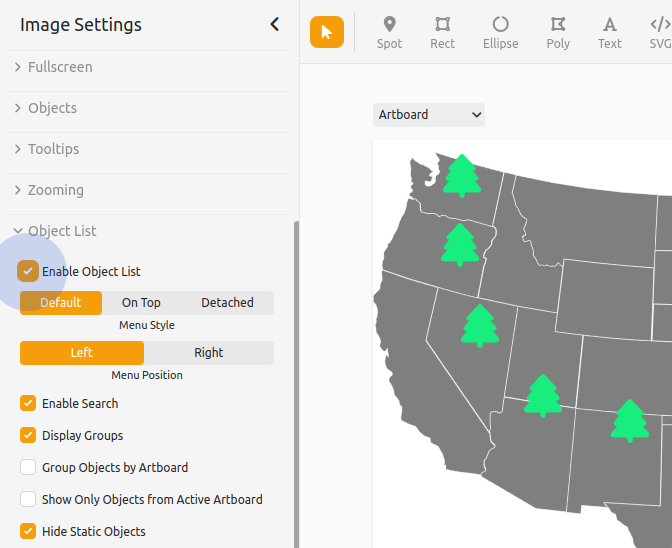This screenshot has width=672, height=548.
Task: Activate the Text tool
Action: pos(609,32)
